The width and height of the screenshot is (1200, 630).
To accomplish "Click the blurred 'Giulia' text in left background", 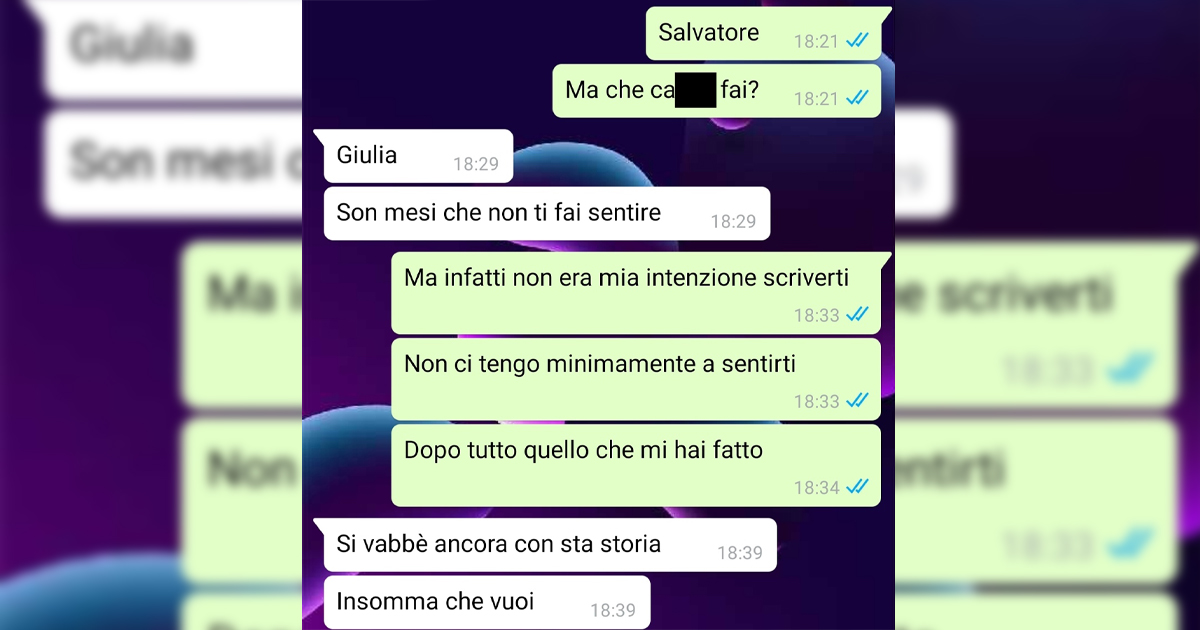I will [132, 44].
